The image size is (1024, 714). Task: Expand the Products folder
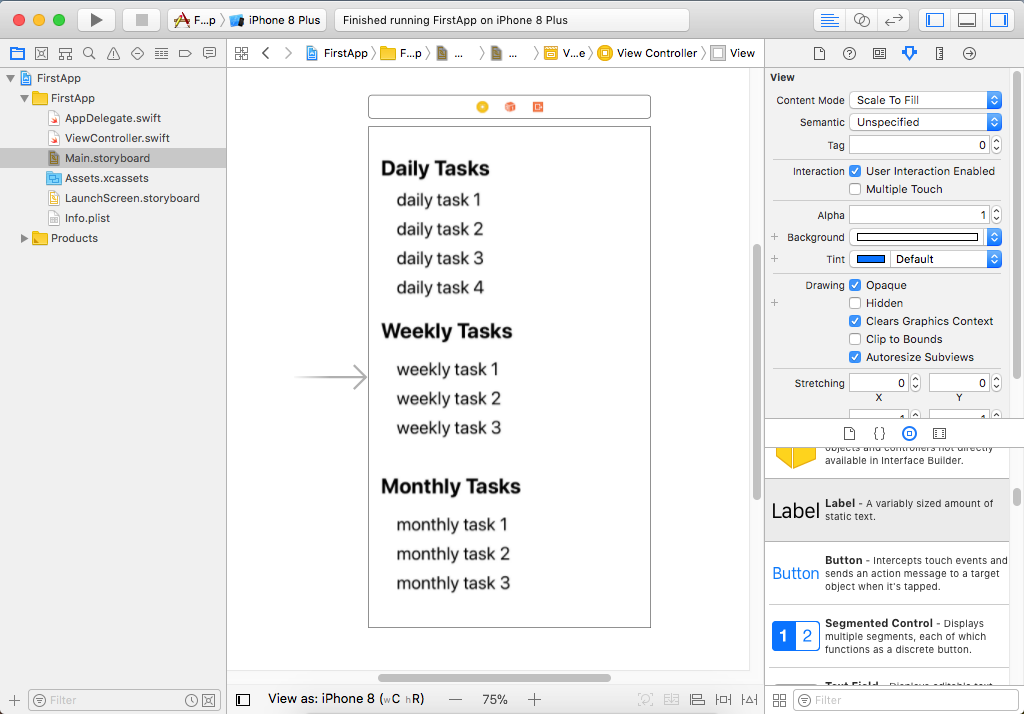click(24, 238)
